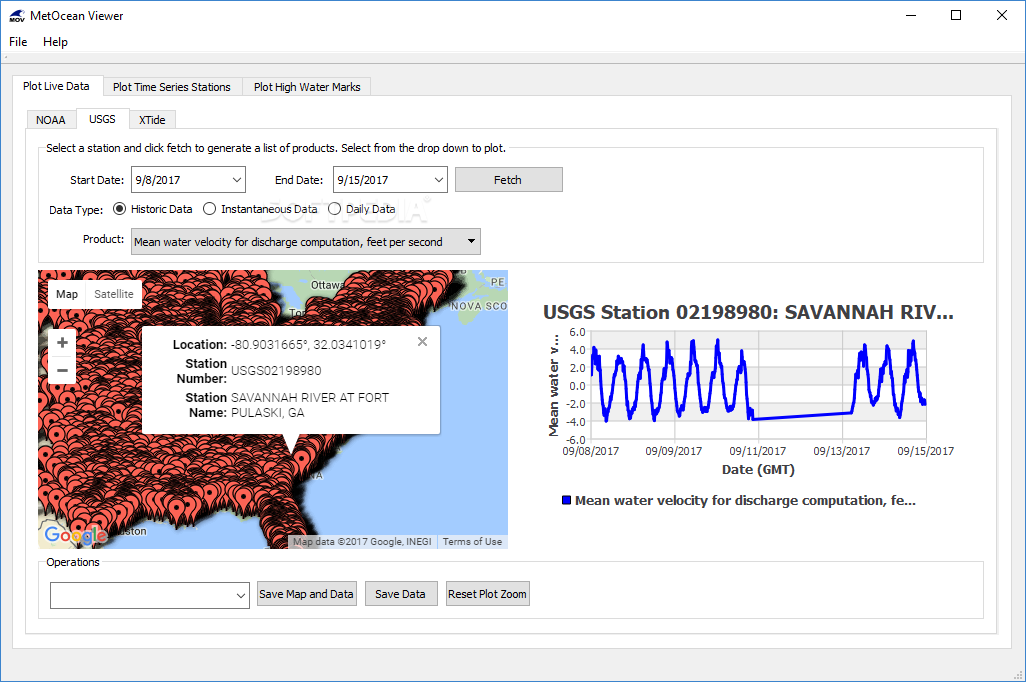Select the Historic Data radio button

pos(119,209)
